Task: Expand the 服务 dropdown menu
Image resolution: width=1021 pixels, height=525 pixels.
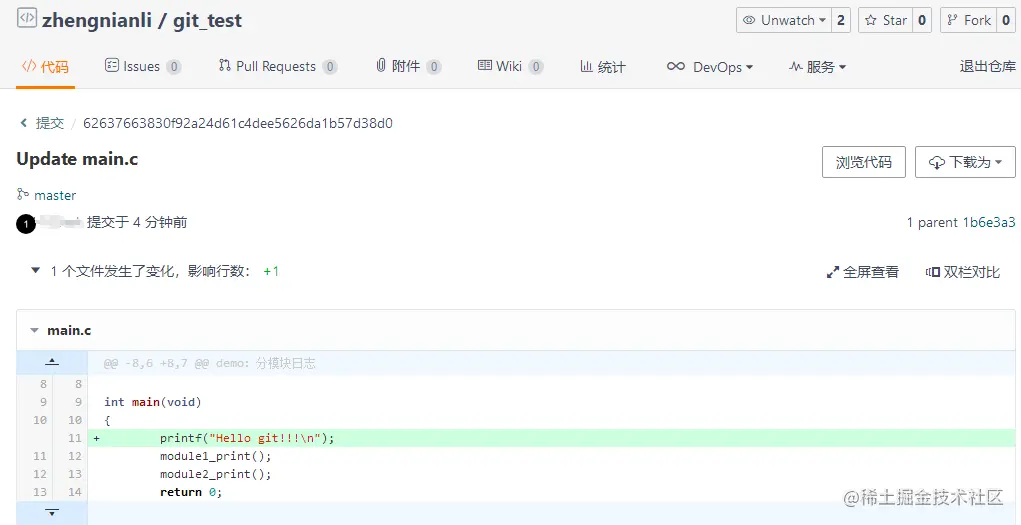Action: 817,66
